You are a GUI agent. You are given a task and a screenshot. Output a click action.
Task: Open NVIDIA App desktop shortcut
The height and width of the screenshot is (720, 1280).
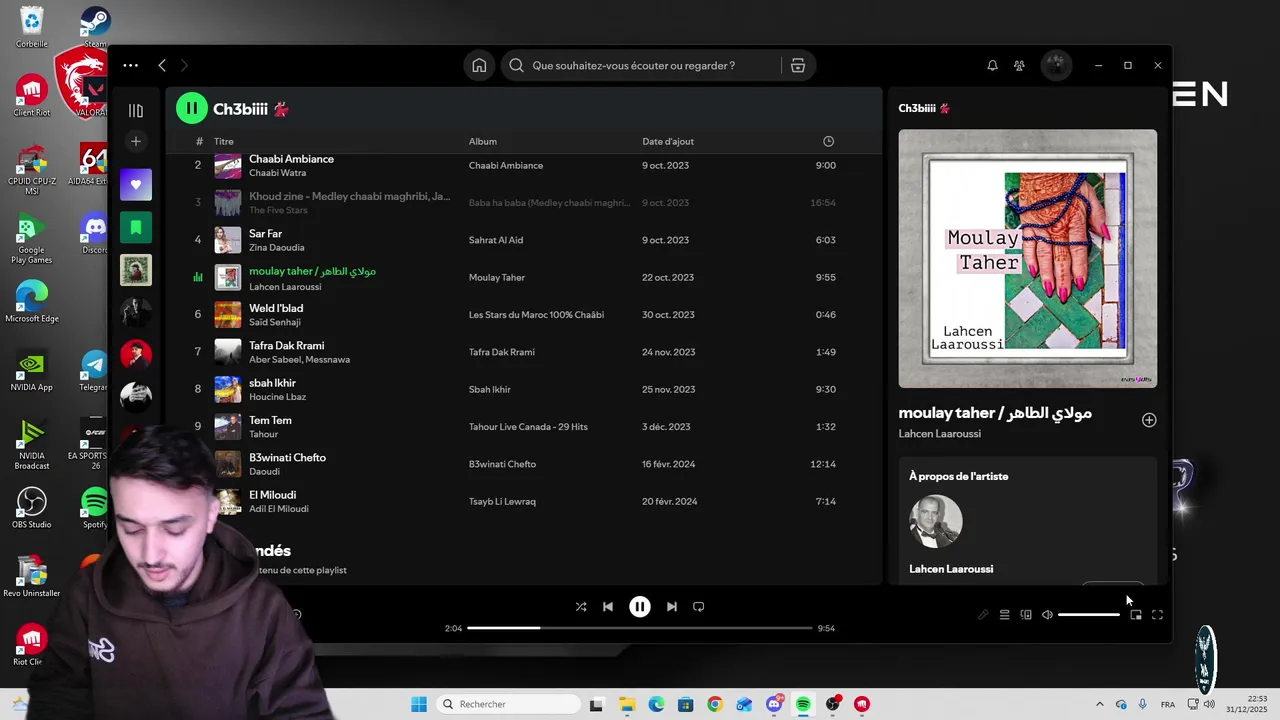(32, 370)
